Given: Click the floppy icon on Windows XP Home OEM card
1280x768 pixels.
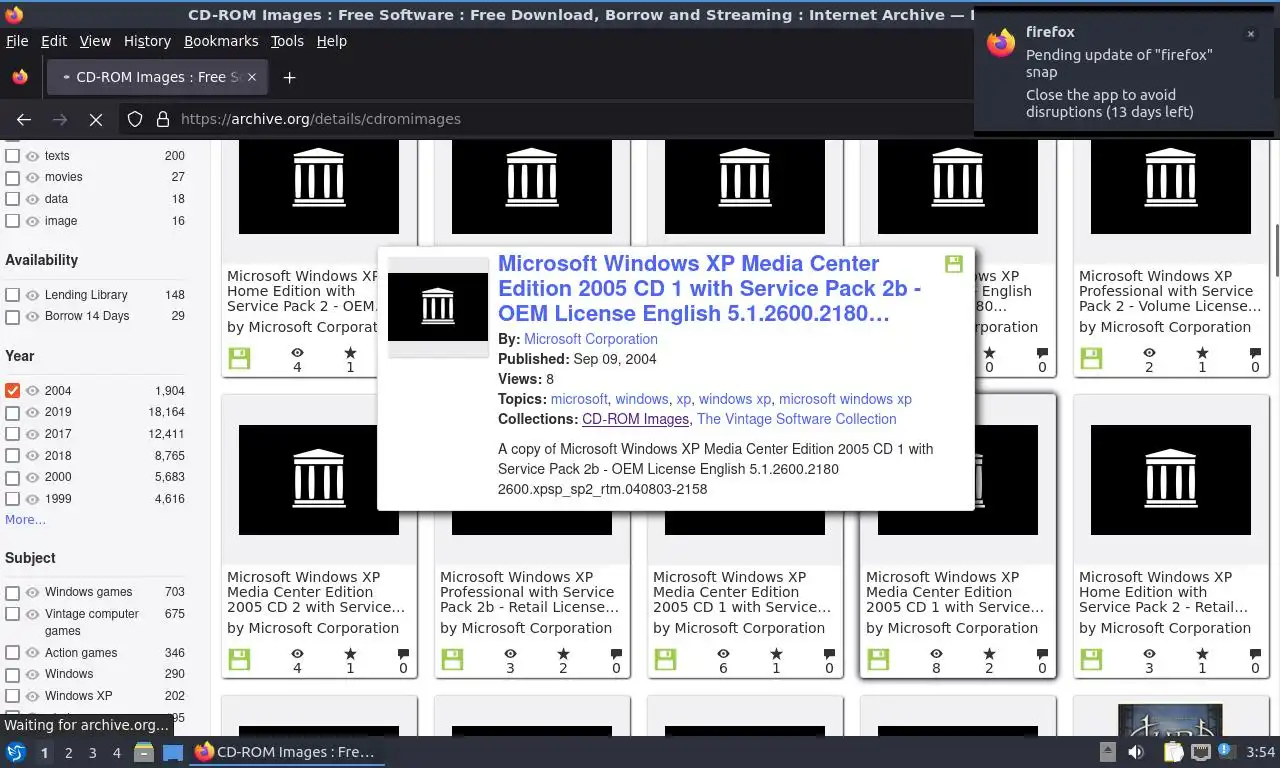Looking at the screenshot, I should [x=239, y=358].
